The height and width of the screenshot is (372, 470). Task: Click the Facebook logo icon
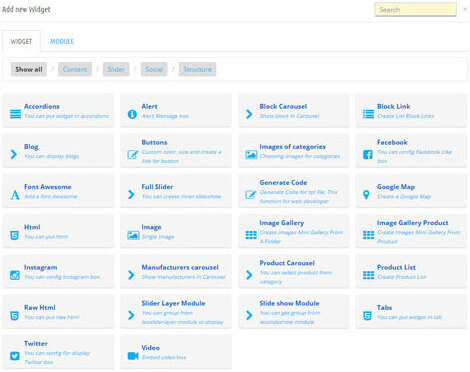[367, 154]
